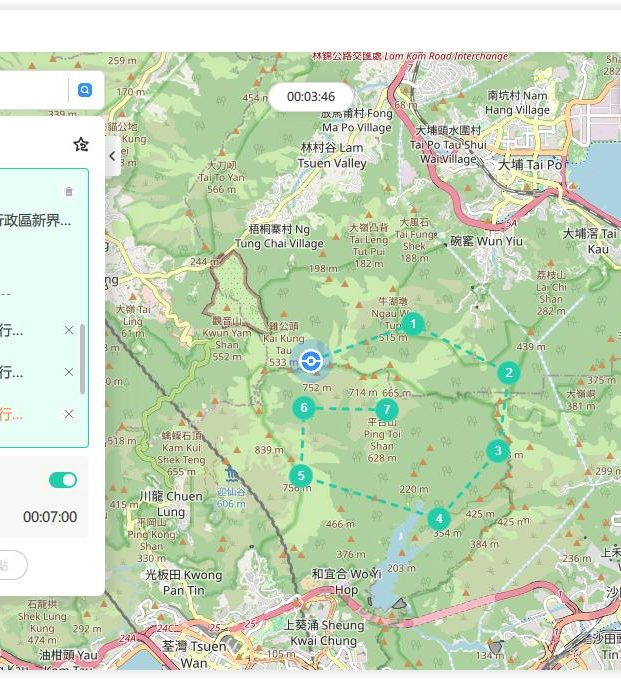This screenshot has width=621, height=680.
Task: Select route waypoint marker 6
Action: pos(304,408)
